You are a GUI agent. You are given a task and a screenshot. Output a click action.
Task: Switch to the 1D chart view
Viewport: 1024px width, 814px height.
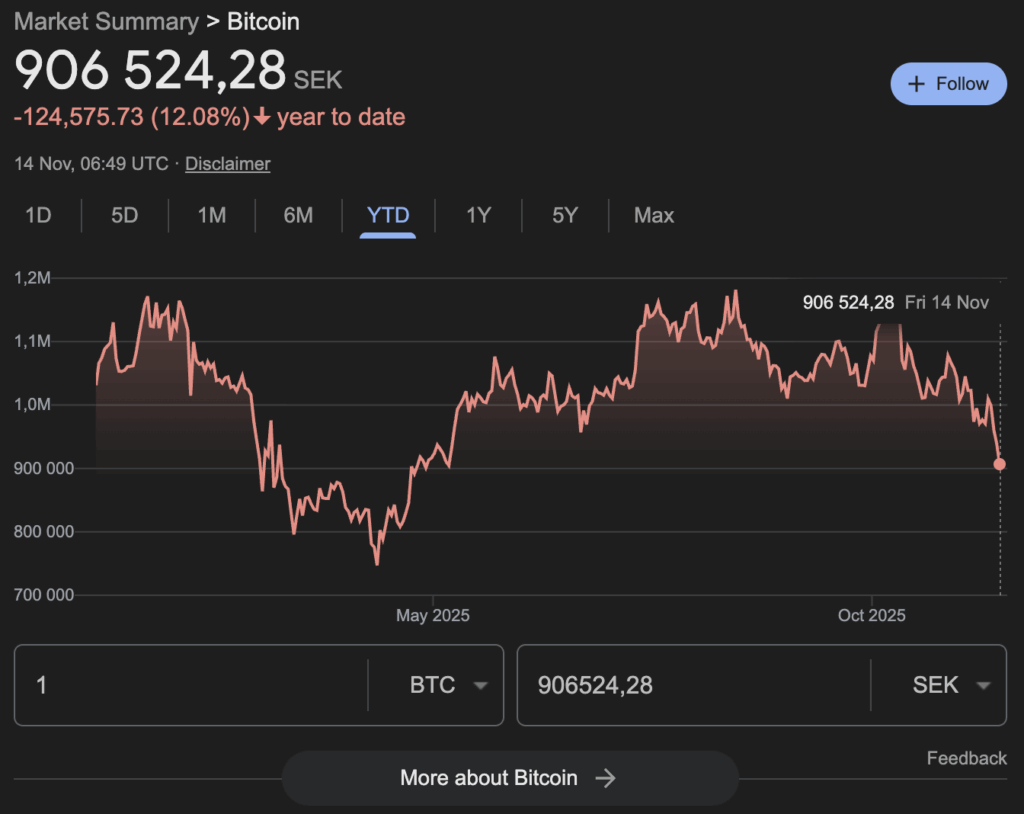coord(38,215)
